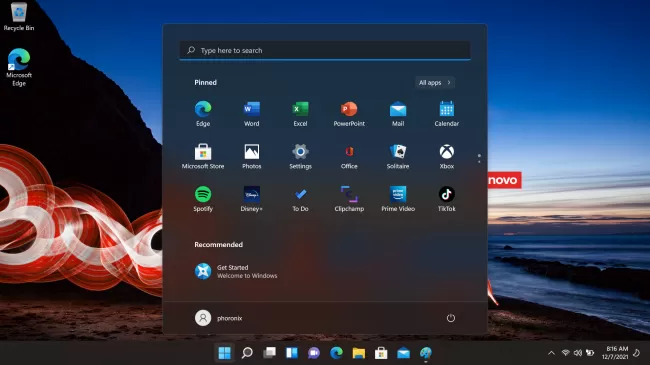The width and height of the screenshot is (650, 365).
Task: Open Microsoft Store pinned app
Action: coord(203,156)
